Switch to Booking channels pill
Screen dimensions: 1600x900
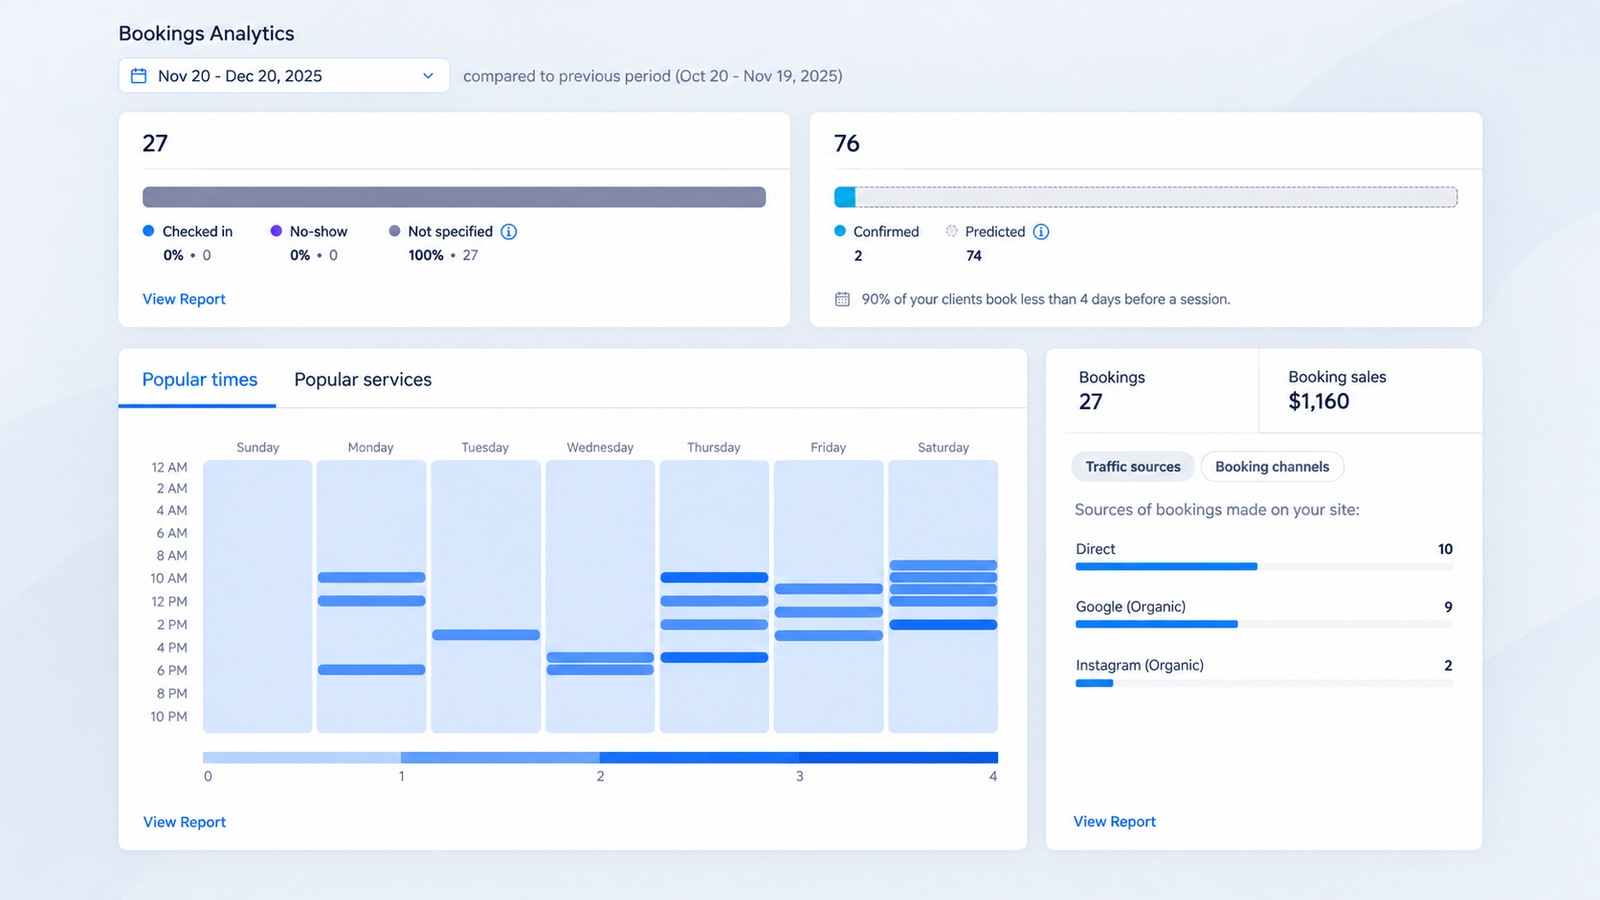1272,467
